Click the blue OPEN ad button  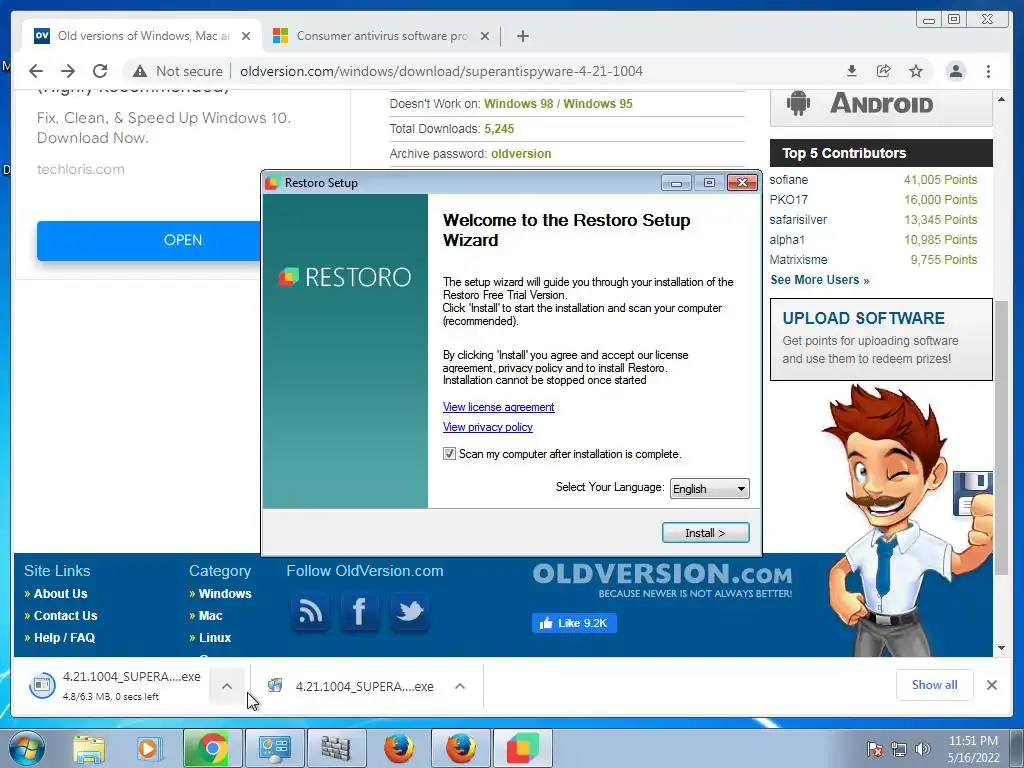[x=148, y=240]
